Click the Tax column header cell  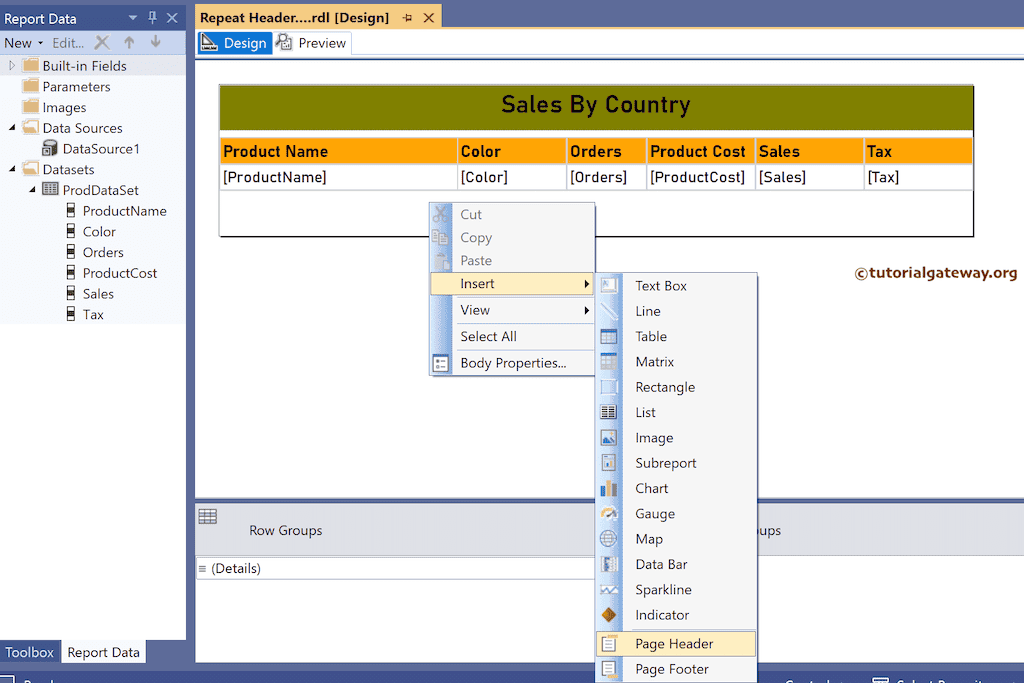click(x=918, y=151)
